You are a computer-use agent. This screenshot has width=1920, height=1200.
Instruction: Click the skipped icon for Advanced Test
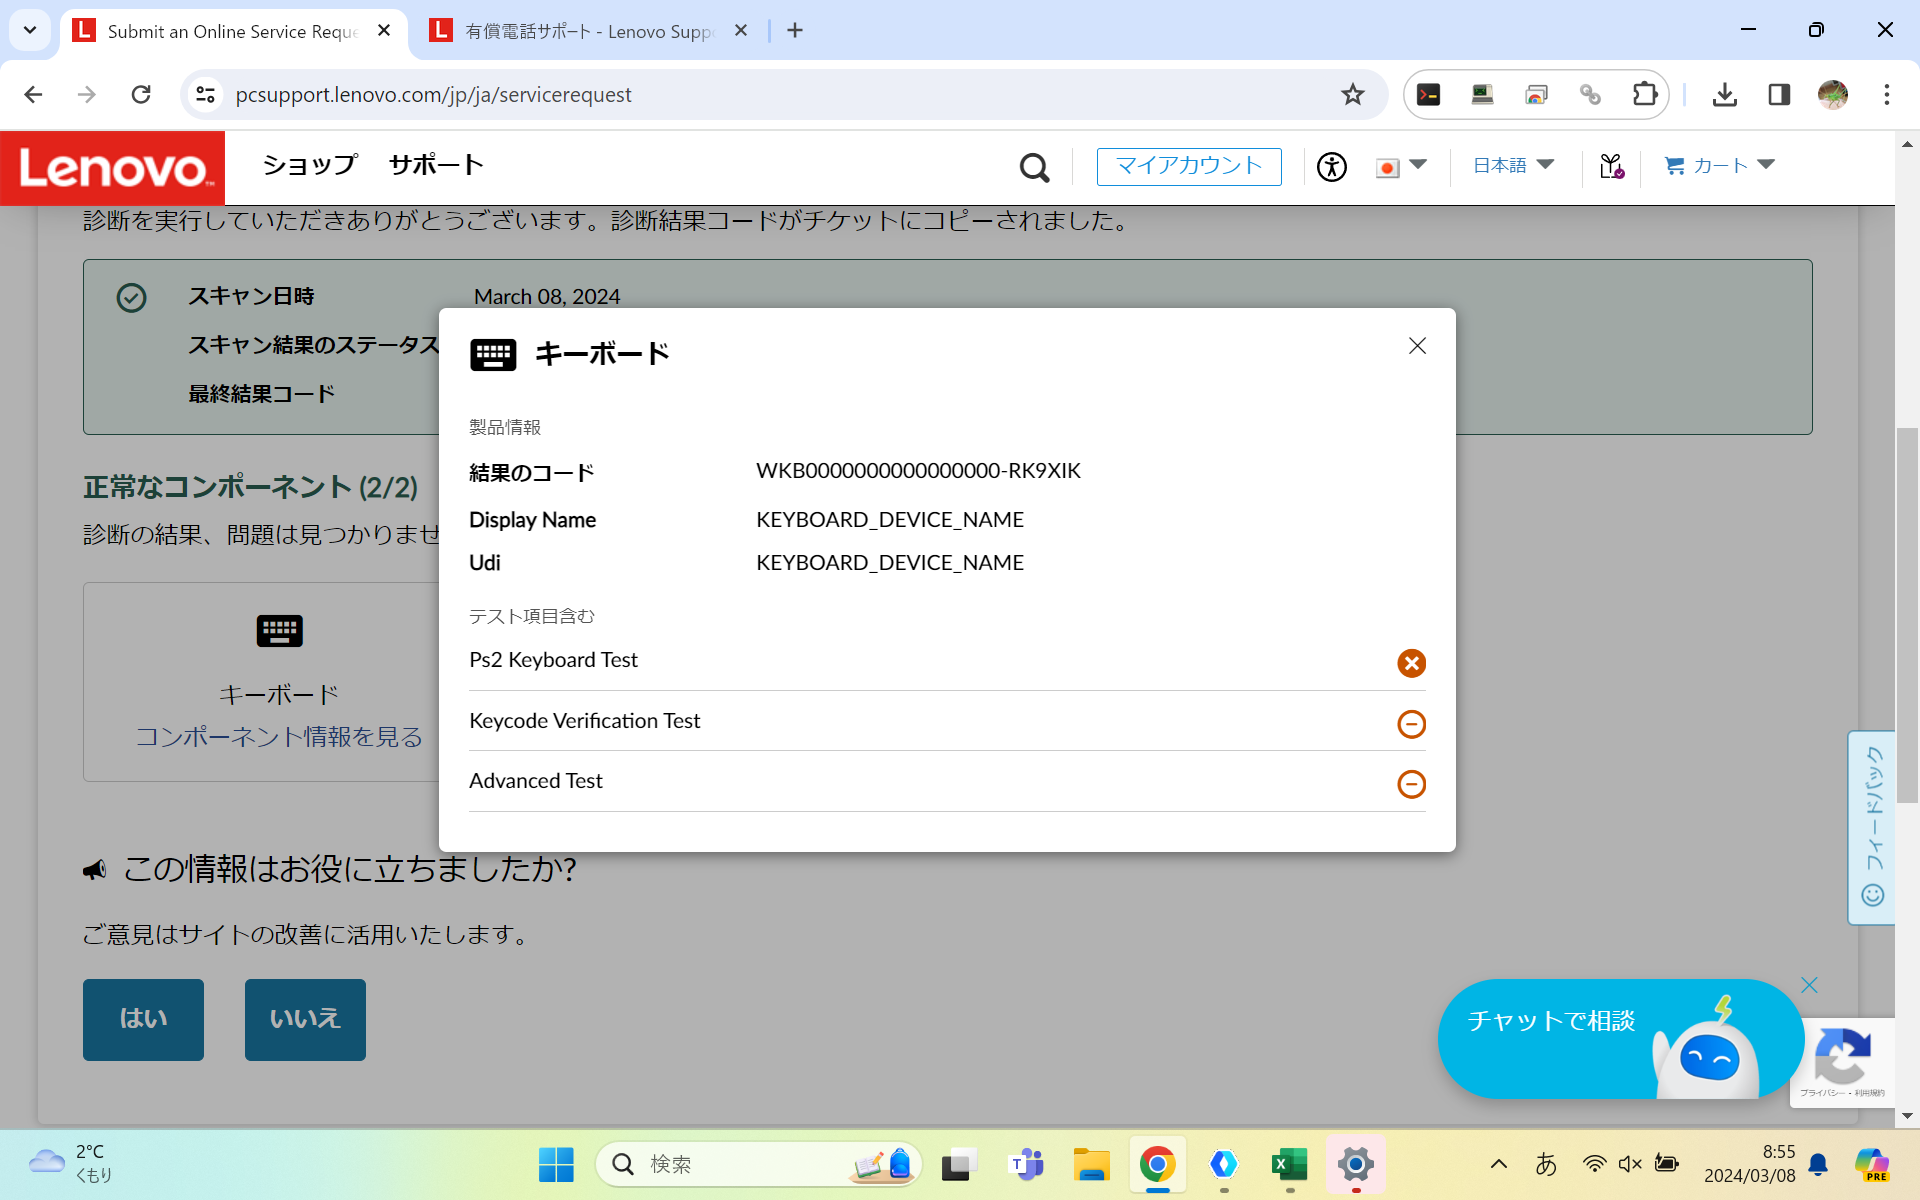point(1411,784)
